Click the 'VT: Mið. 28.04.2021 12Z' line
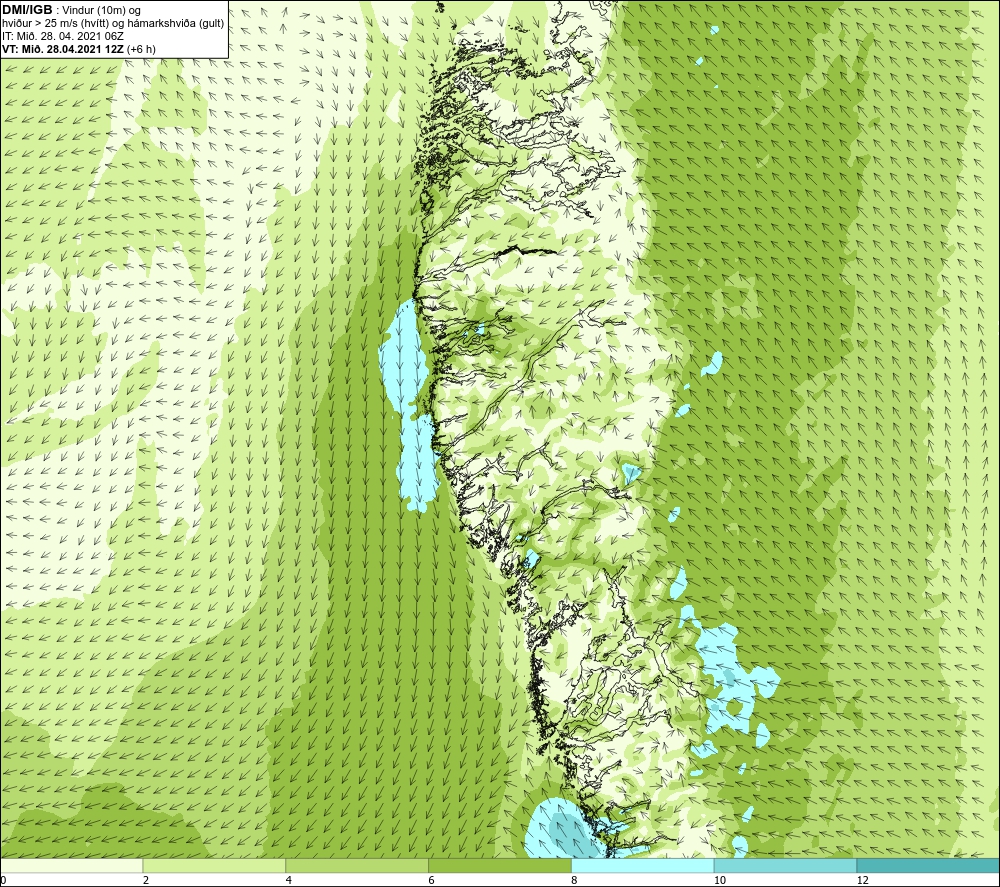This screenshot has height=887, width=1000. pos(62,48)
